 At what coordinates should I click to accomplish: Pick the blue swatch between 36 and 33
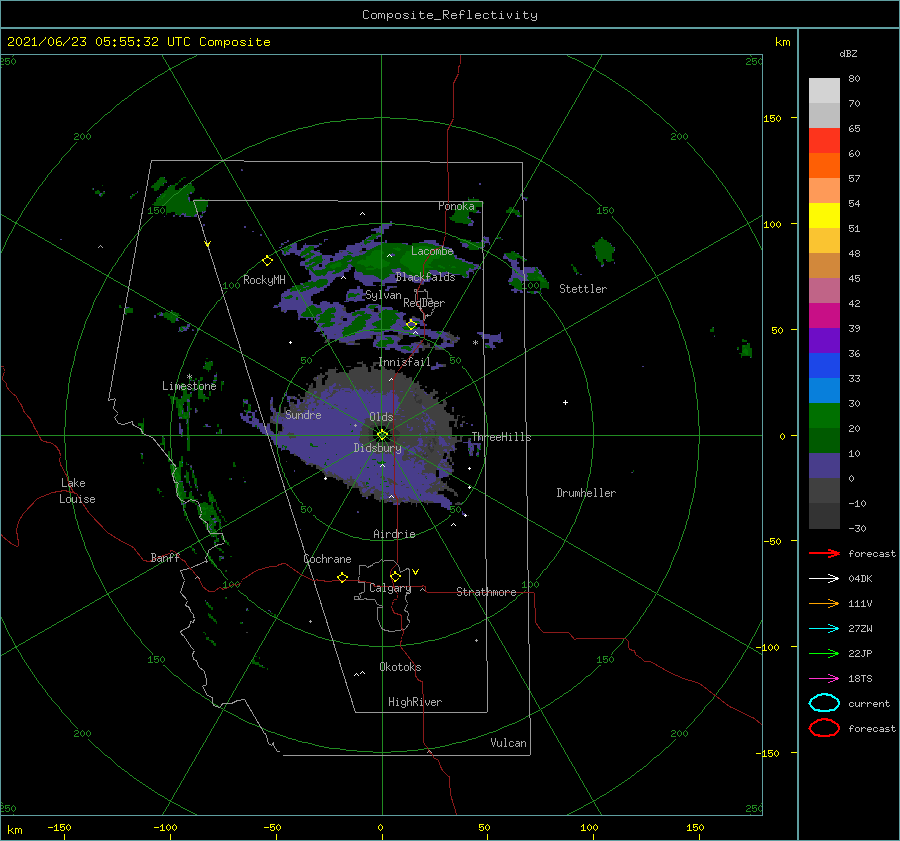pyautogui.click(x=824, y=366)
